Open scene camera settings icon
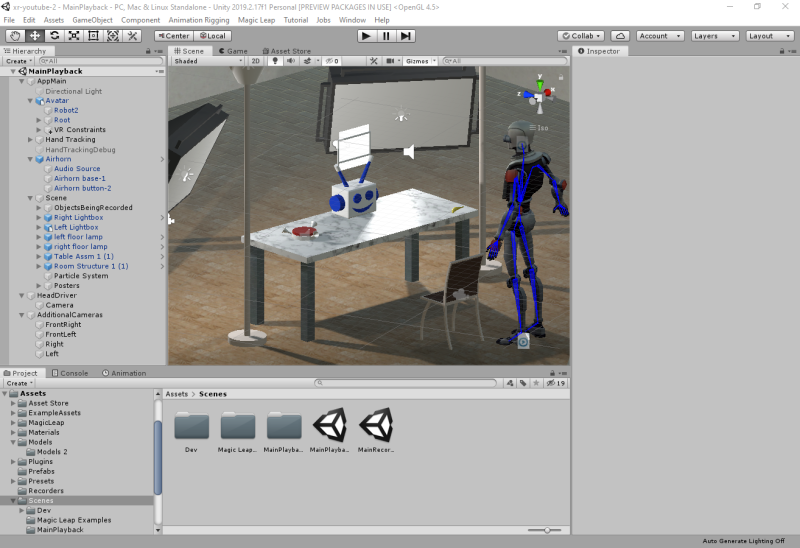800x548 pixels. [x=390, y=61]
